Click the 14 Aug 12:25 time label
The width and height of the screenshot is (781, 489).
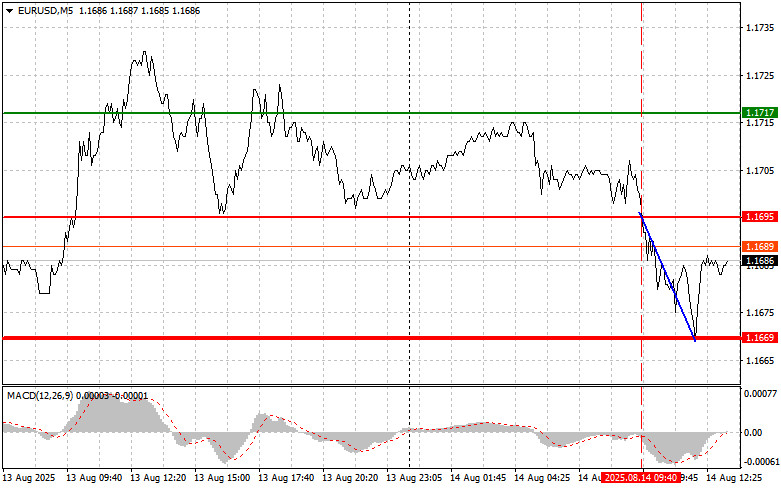[x=734, y=478]
